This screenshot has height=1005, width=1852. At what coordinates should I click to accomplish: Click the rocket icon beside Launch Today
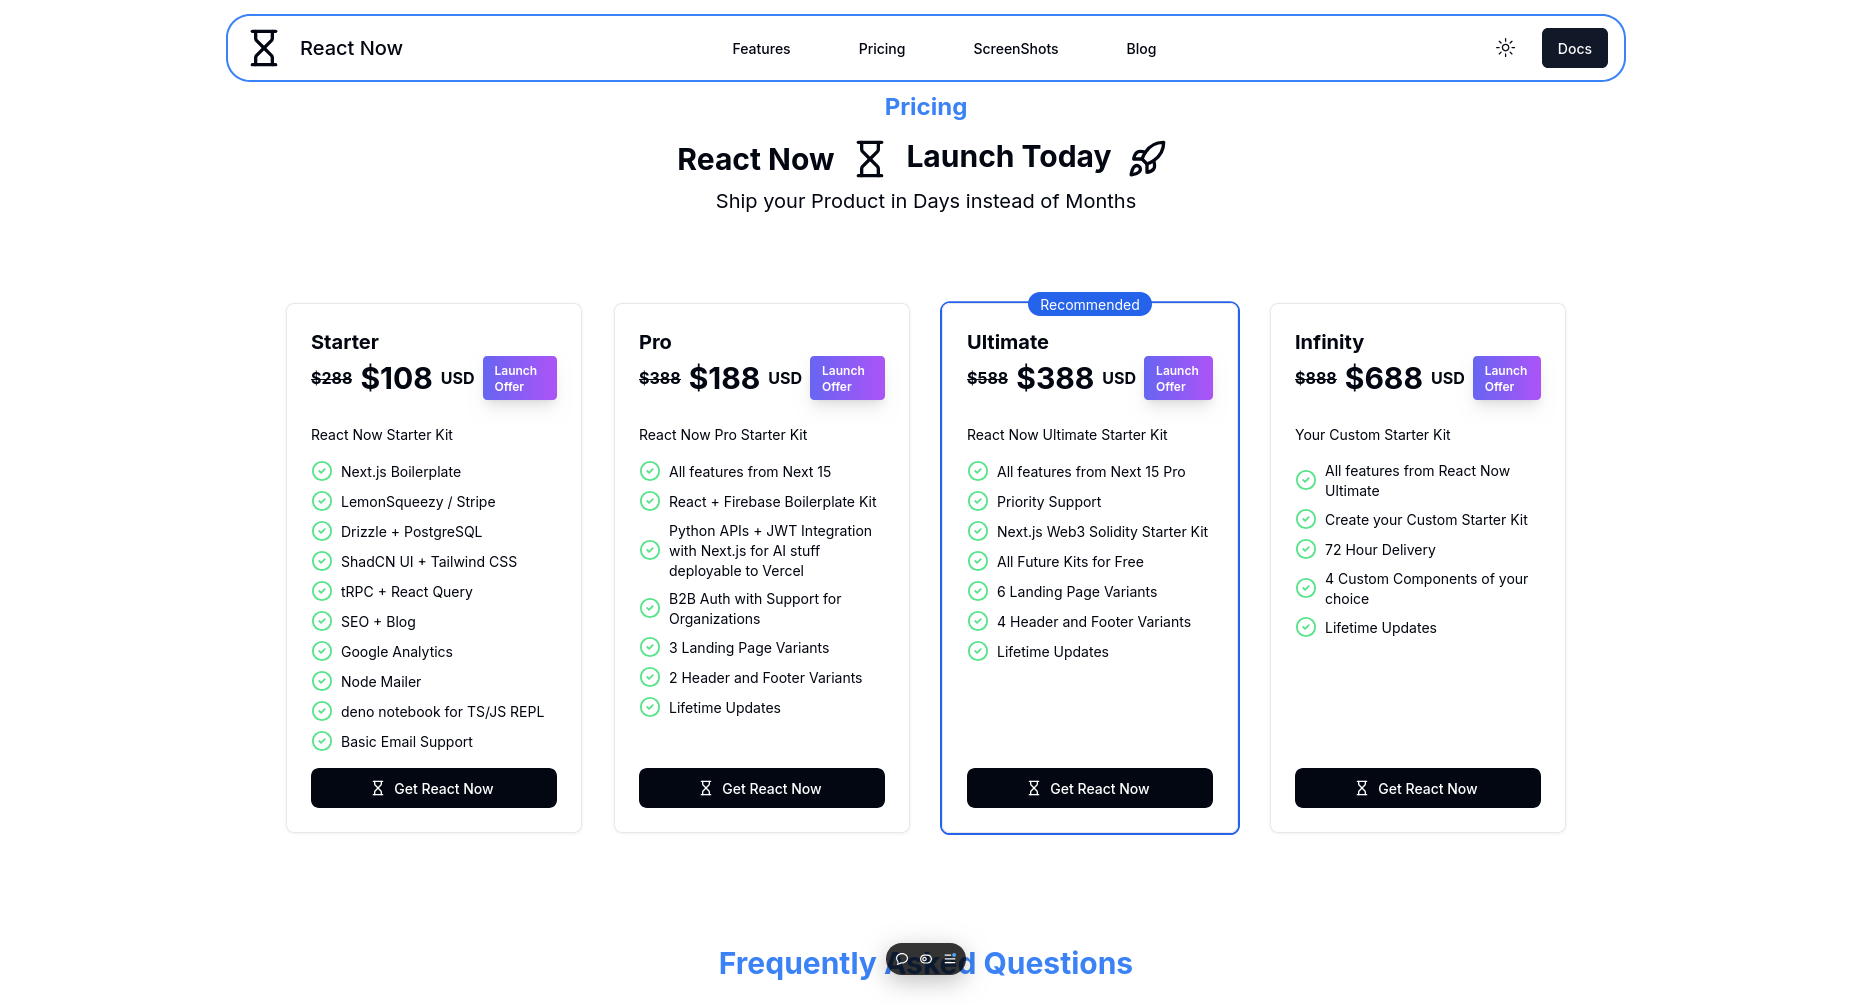click(x=1147, y=158)
